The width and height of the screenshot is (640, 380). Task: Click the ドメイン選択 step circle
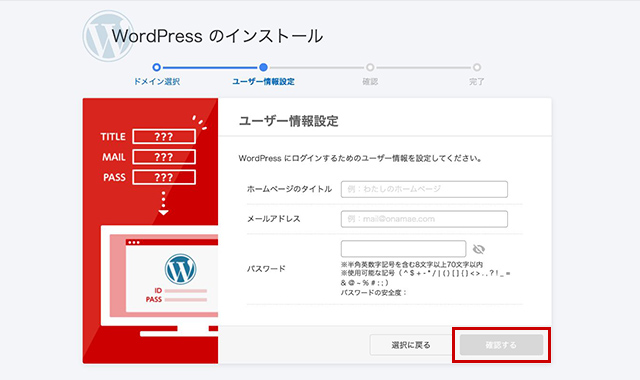pyautogui.click(x=156, y=67)
